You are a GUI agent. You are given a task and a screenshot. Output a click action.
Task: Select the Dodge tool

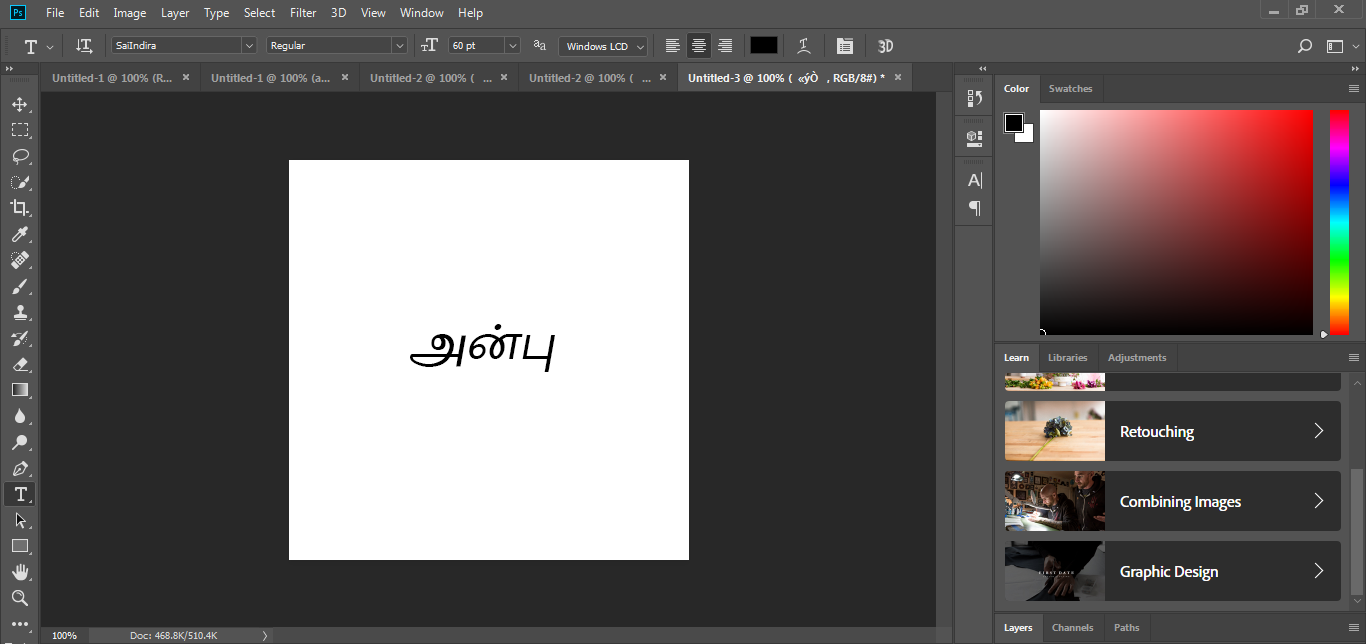[x=20, y=442]
